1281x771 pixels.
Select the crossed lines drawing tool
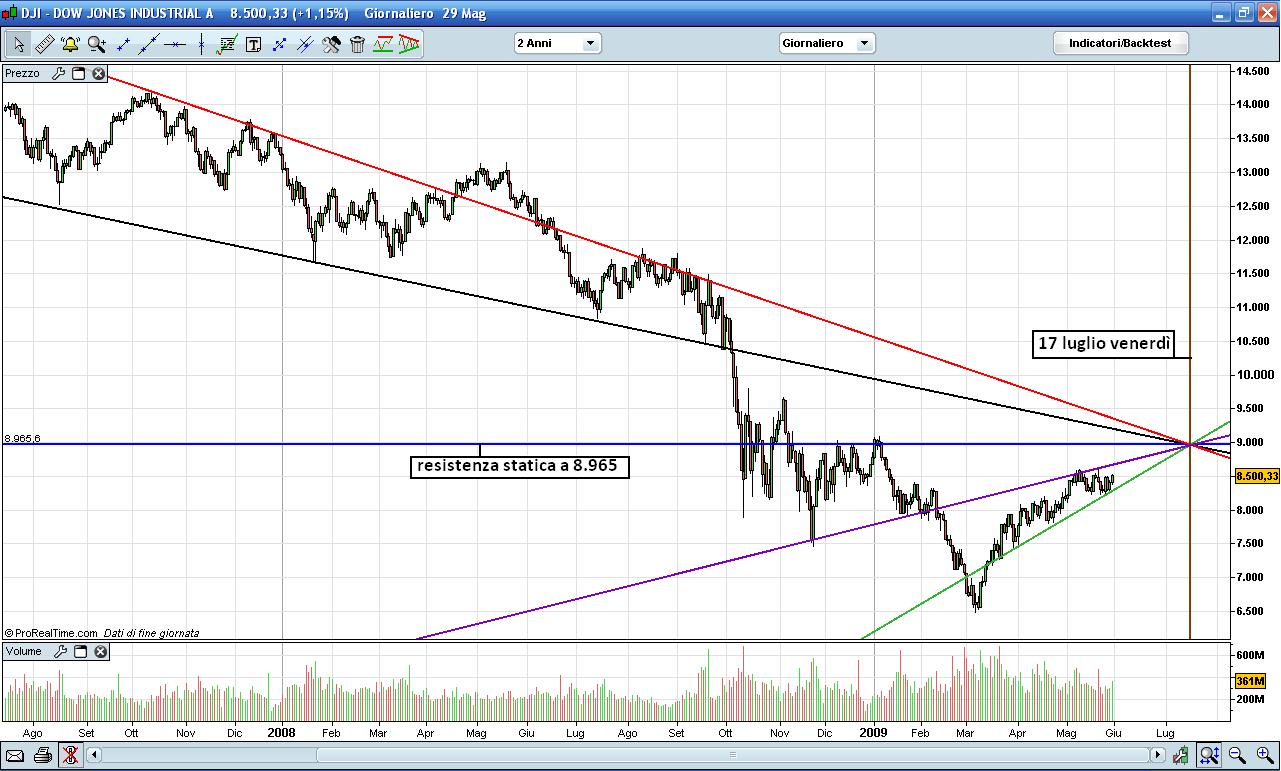coord(305,44)
